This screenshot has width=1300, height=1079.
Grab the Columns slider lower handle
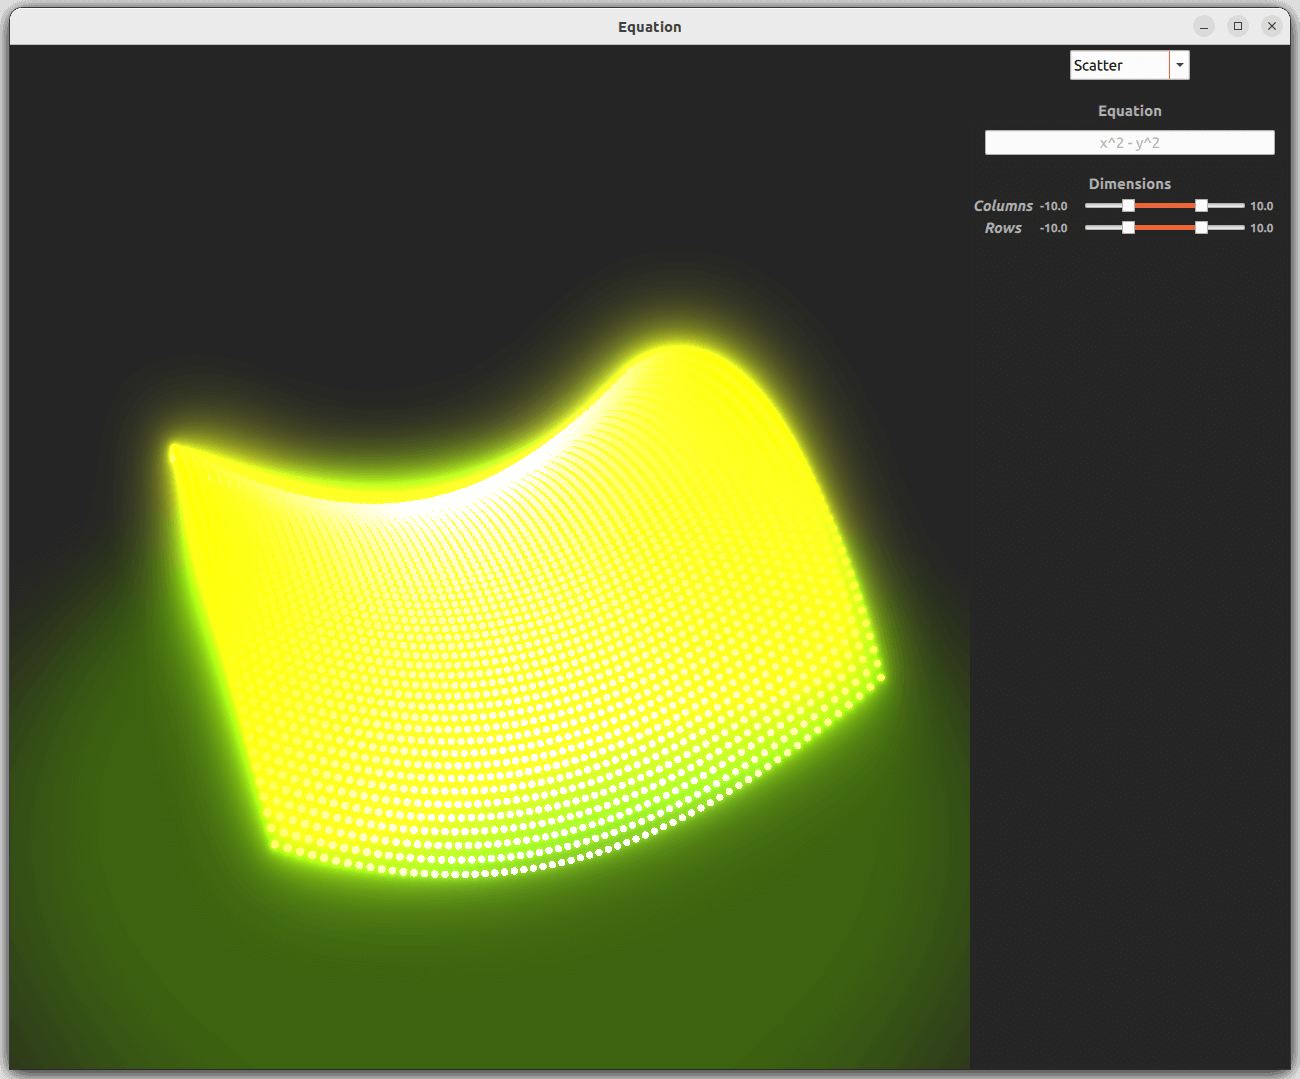1128,205
